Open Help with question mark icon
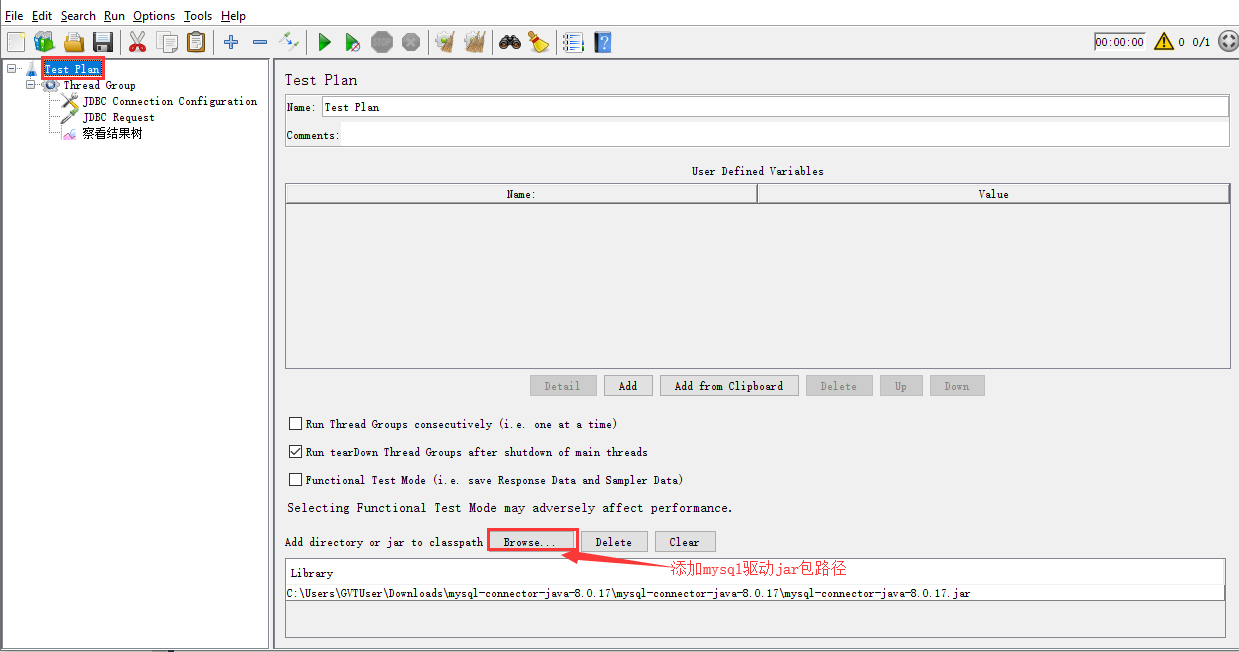Image resolution: width=1239 pixels, height=652 pixels. [602, 42]
